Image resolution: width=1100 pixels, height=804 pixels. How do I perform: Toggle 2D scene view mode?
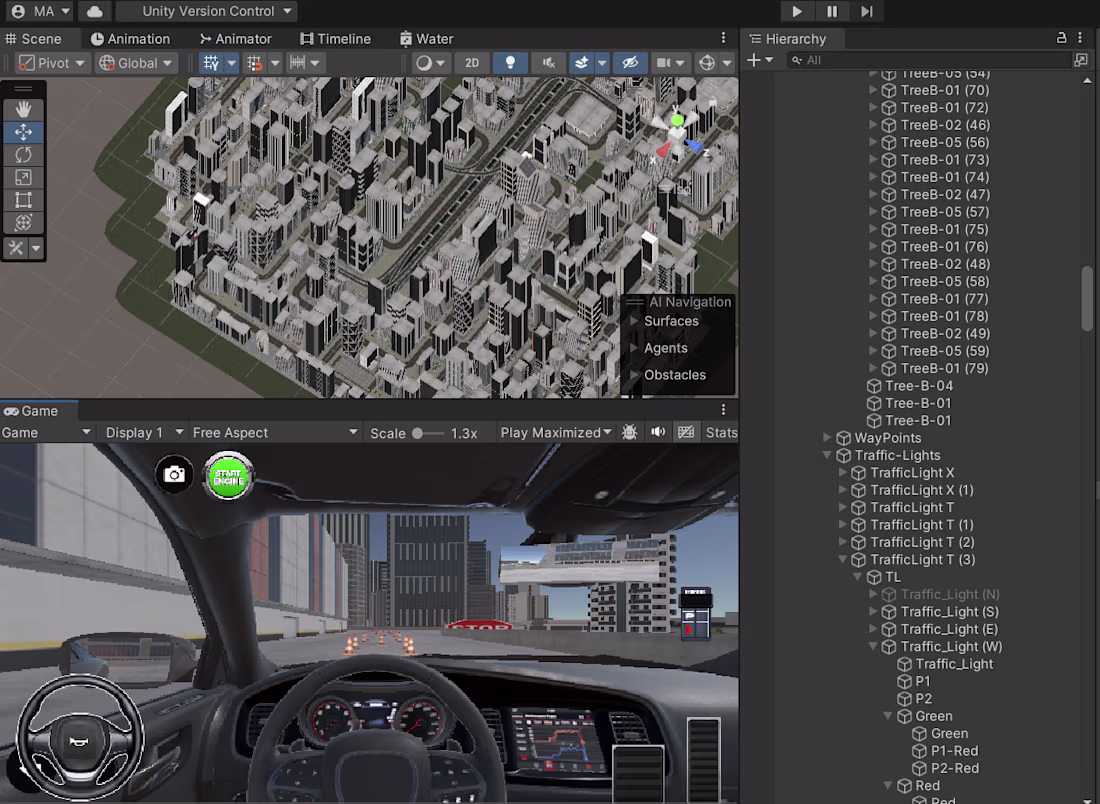[x=472, y=63]
